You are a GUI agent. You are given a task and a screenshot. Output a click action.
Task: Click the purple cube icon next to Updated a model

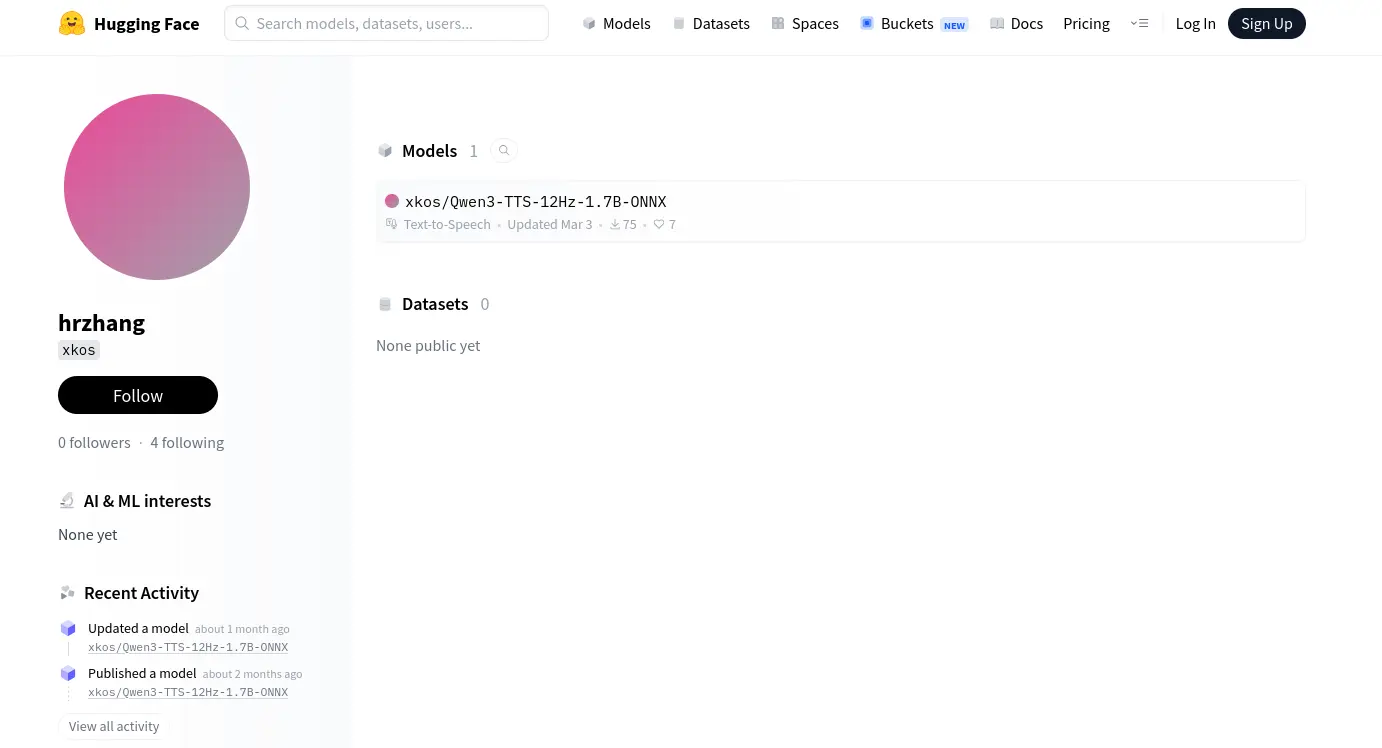pos(68,629)
